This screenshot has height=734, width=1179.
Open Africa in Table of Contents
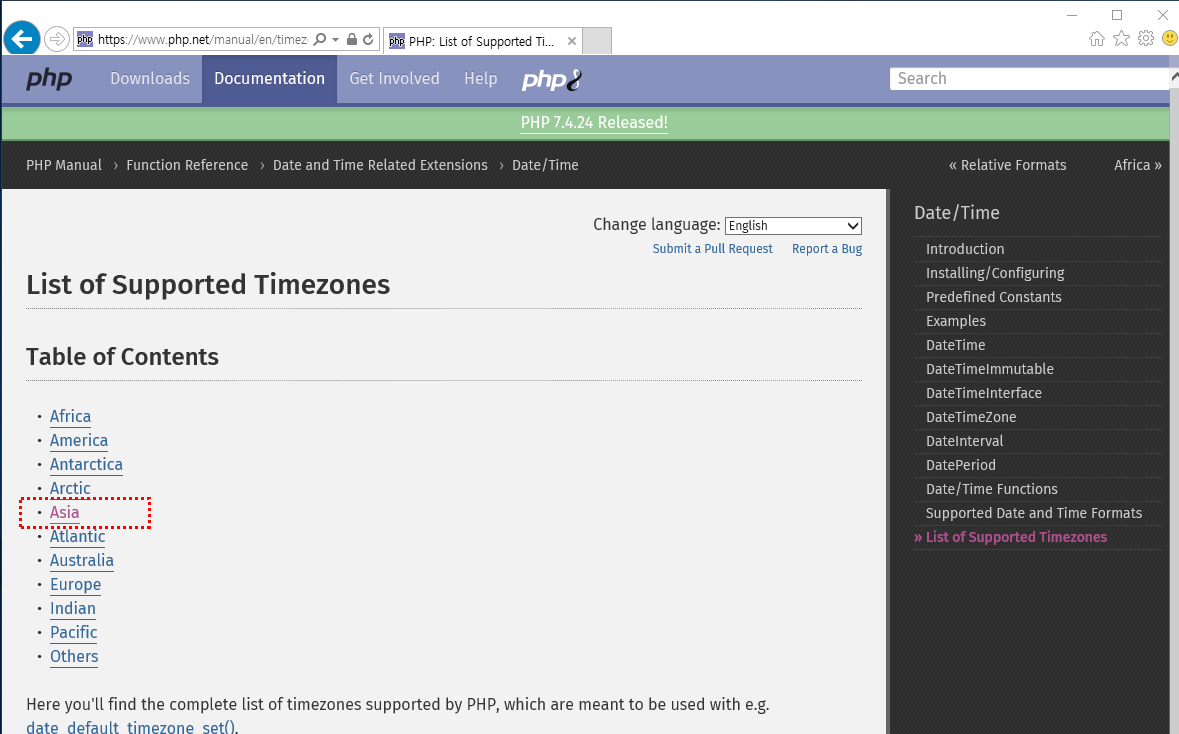pyautogui.click(x=70, y=417)
